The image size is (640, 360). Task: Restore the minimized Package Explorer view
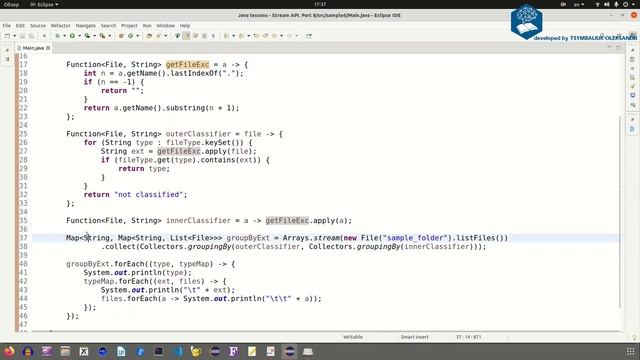pyautogui.click(x=7, y=50)
